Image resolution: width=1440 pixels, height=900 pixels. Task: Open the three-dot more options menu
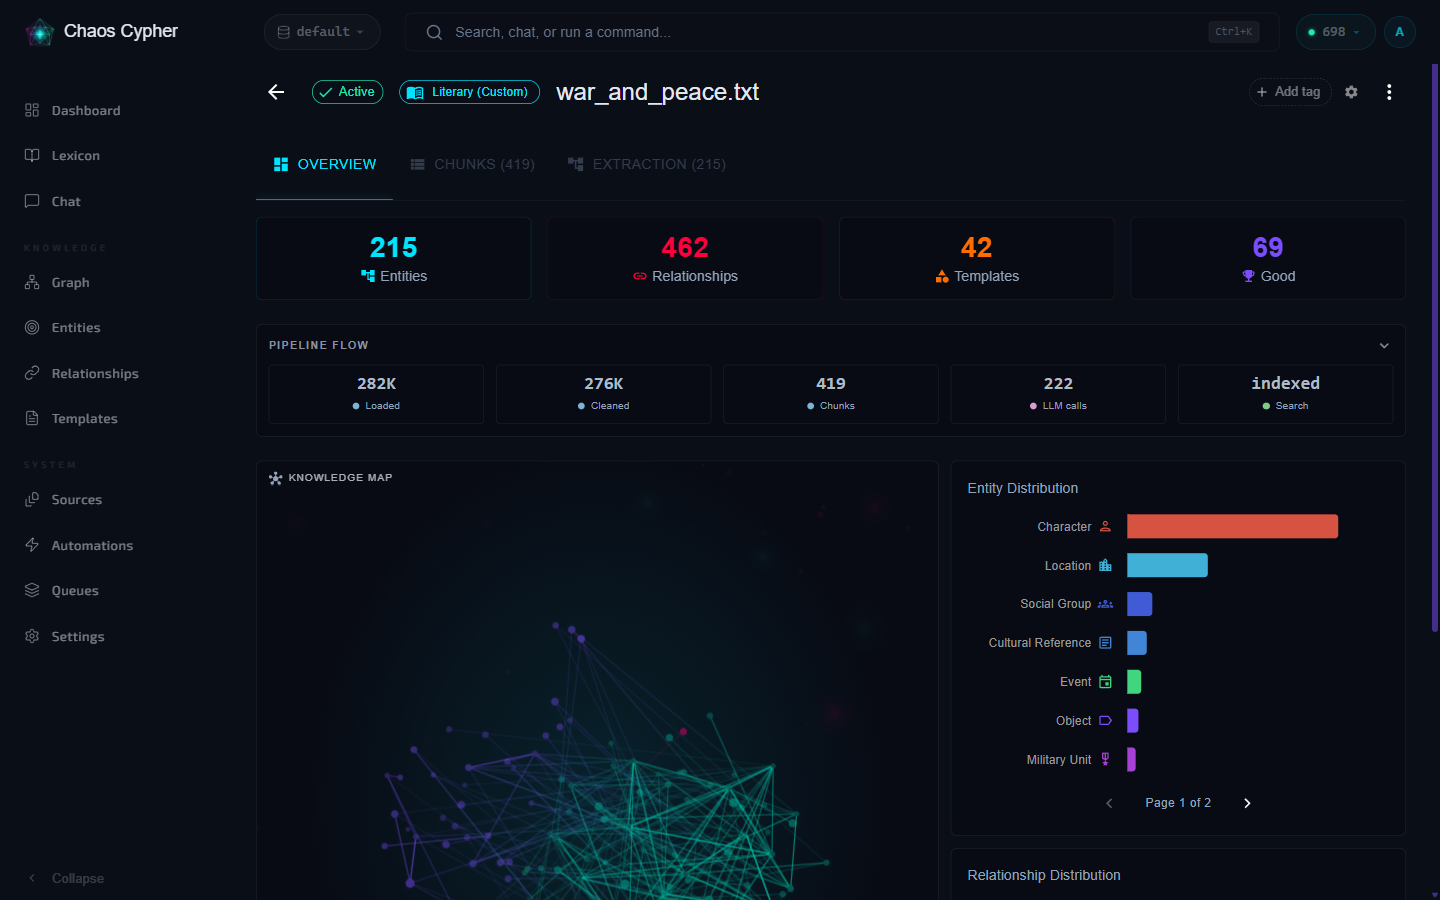click(x=1389, y=92)
